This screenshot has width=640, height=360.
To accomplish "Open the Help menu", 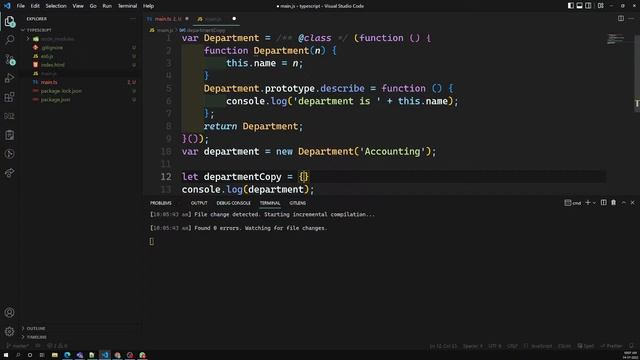I will click(x=148, y=6).
